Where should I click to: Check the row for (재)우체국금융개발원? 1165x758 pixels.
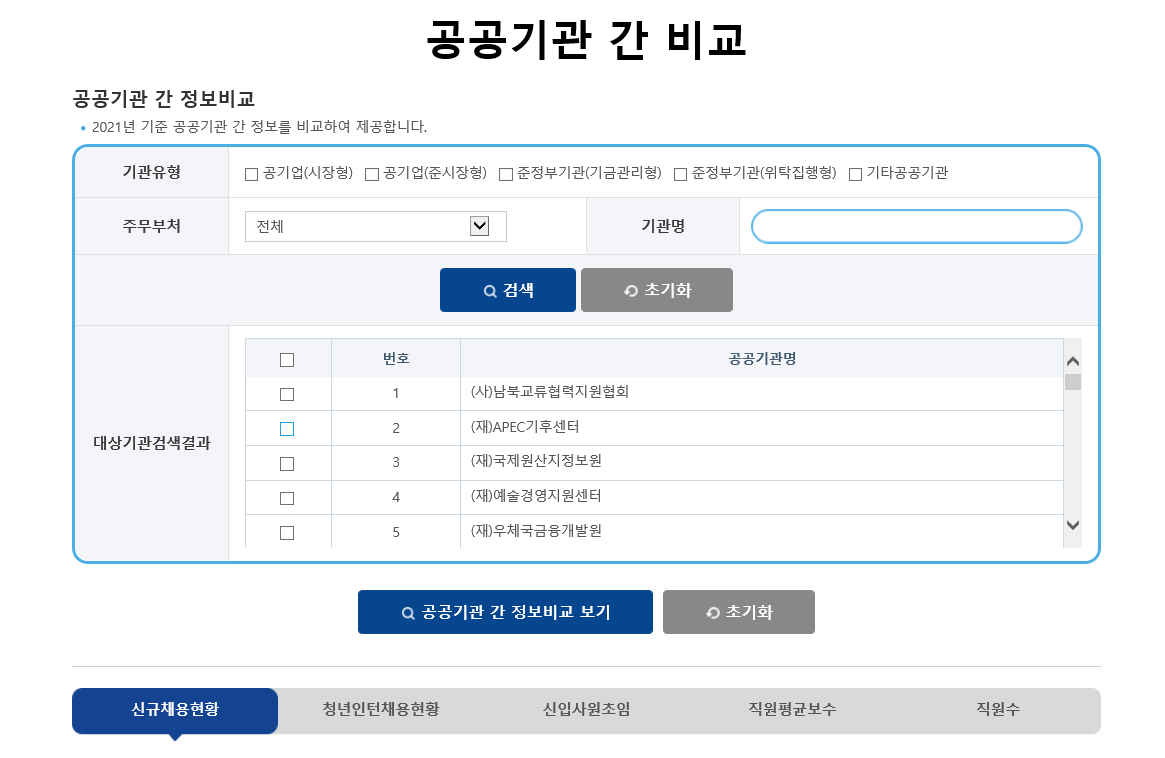(286, 532)
